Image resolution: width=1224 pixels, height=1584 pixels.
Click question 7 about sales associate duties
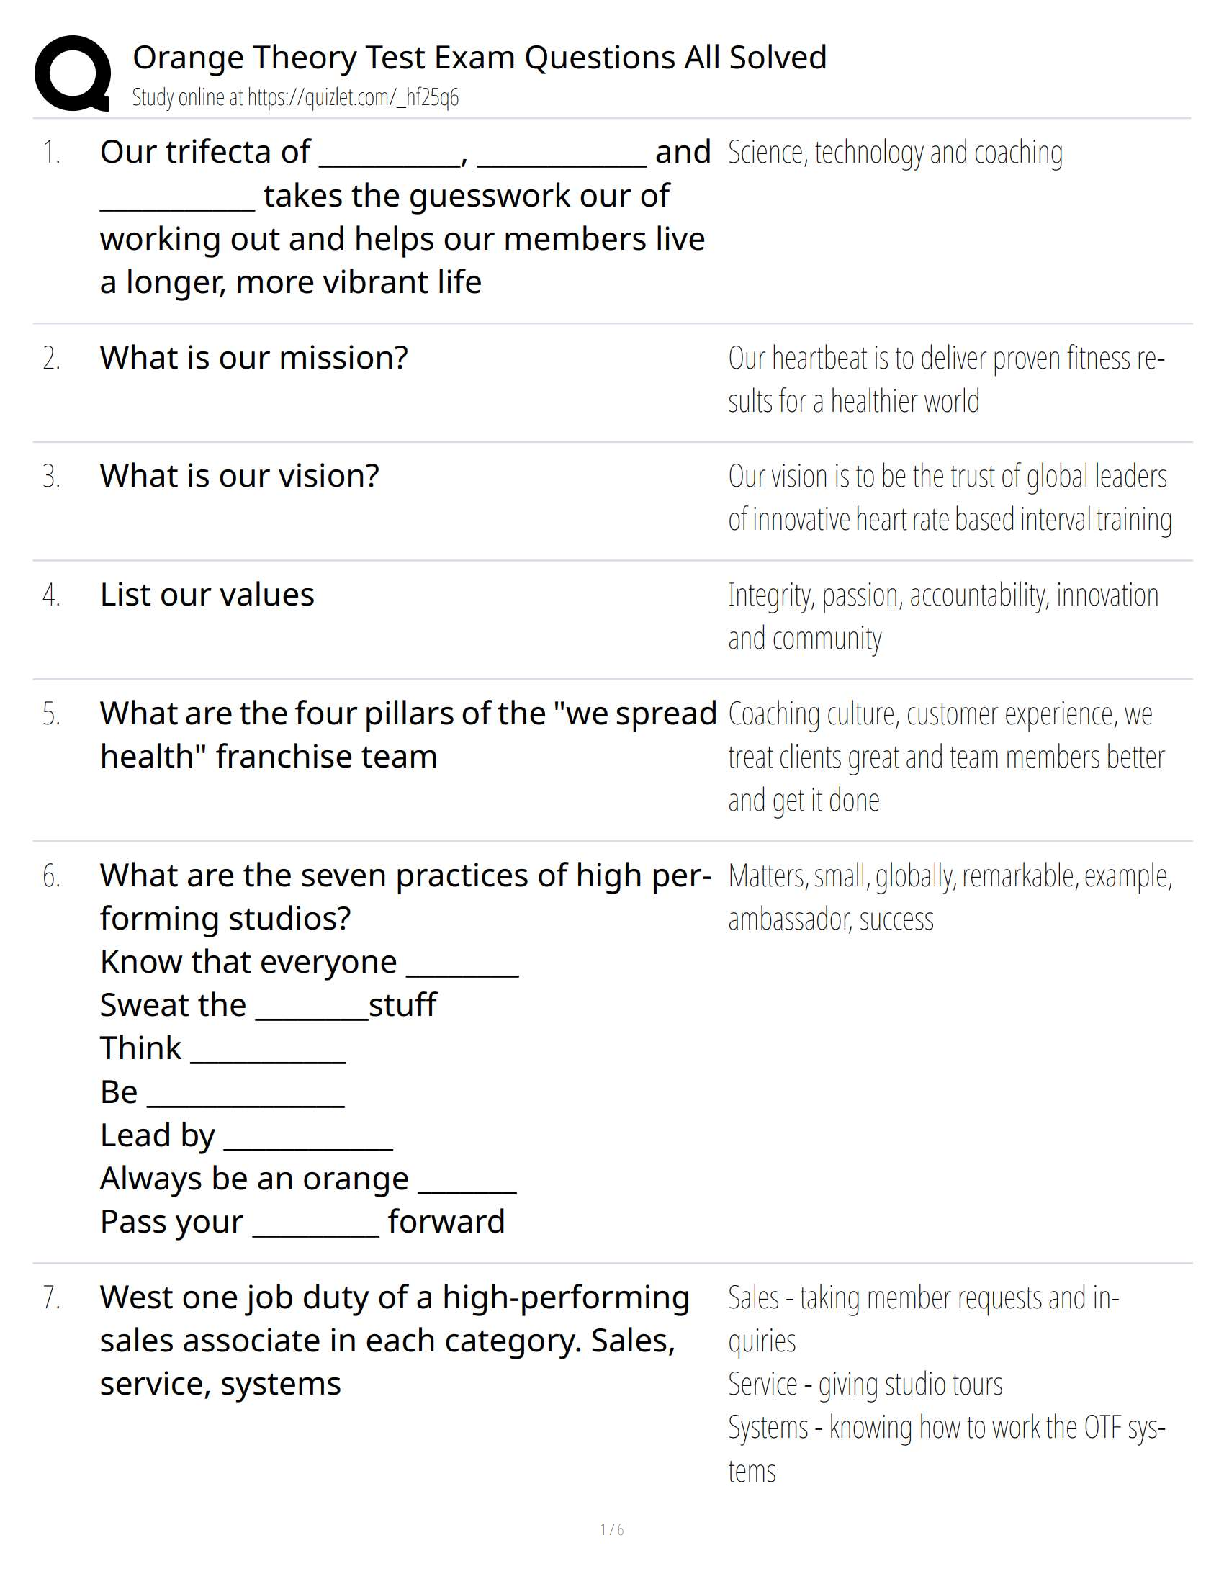[x=394, y=1341]
